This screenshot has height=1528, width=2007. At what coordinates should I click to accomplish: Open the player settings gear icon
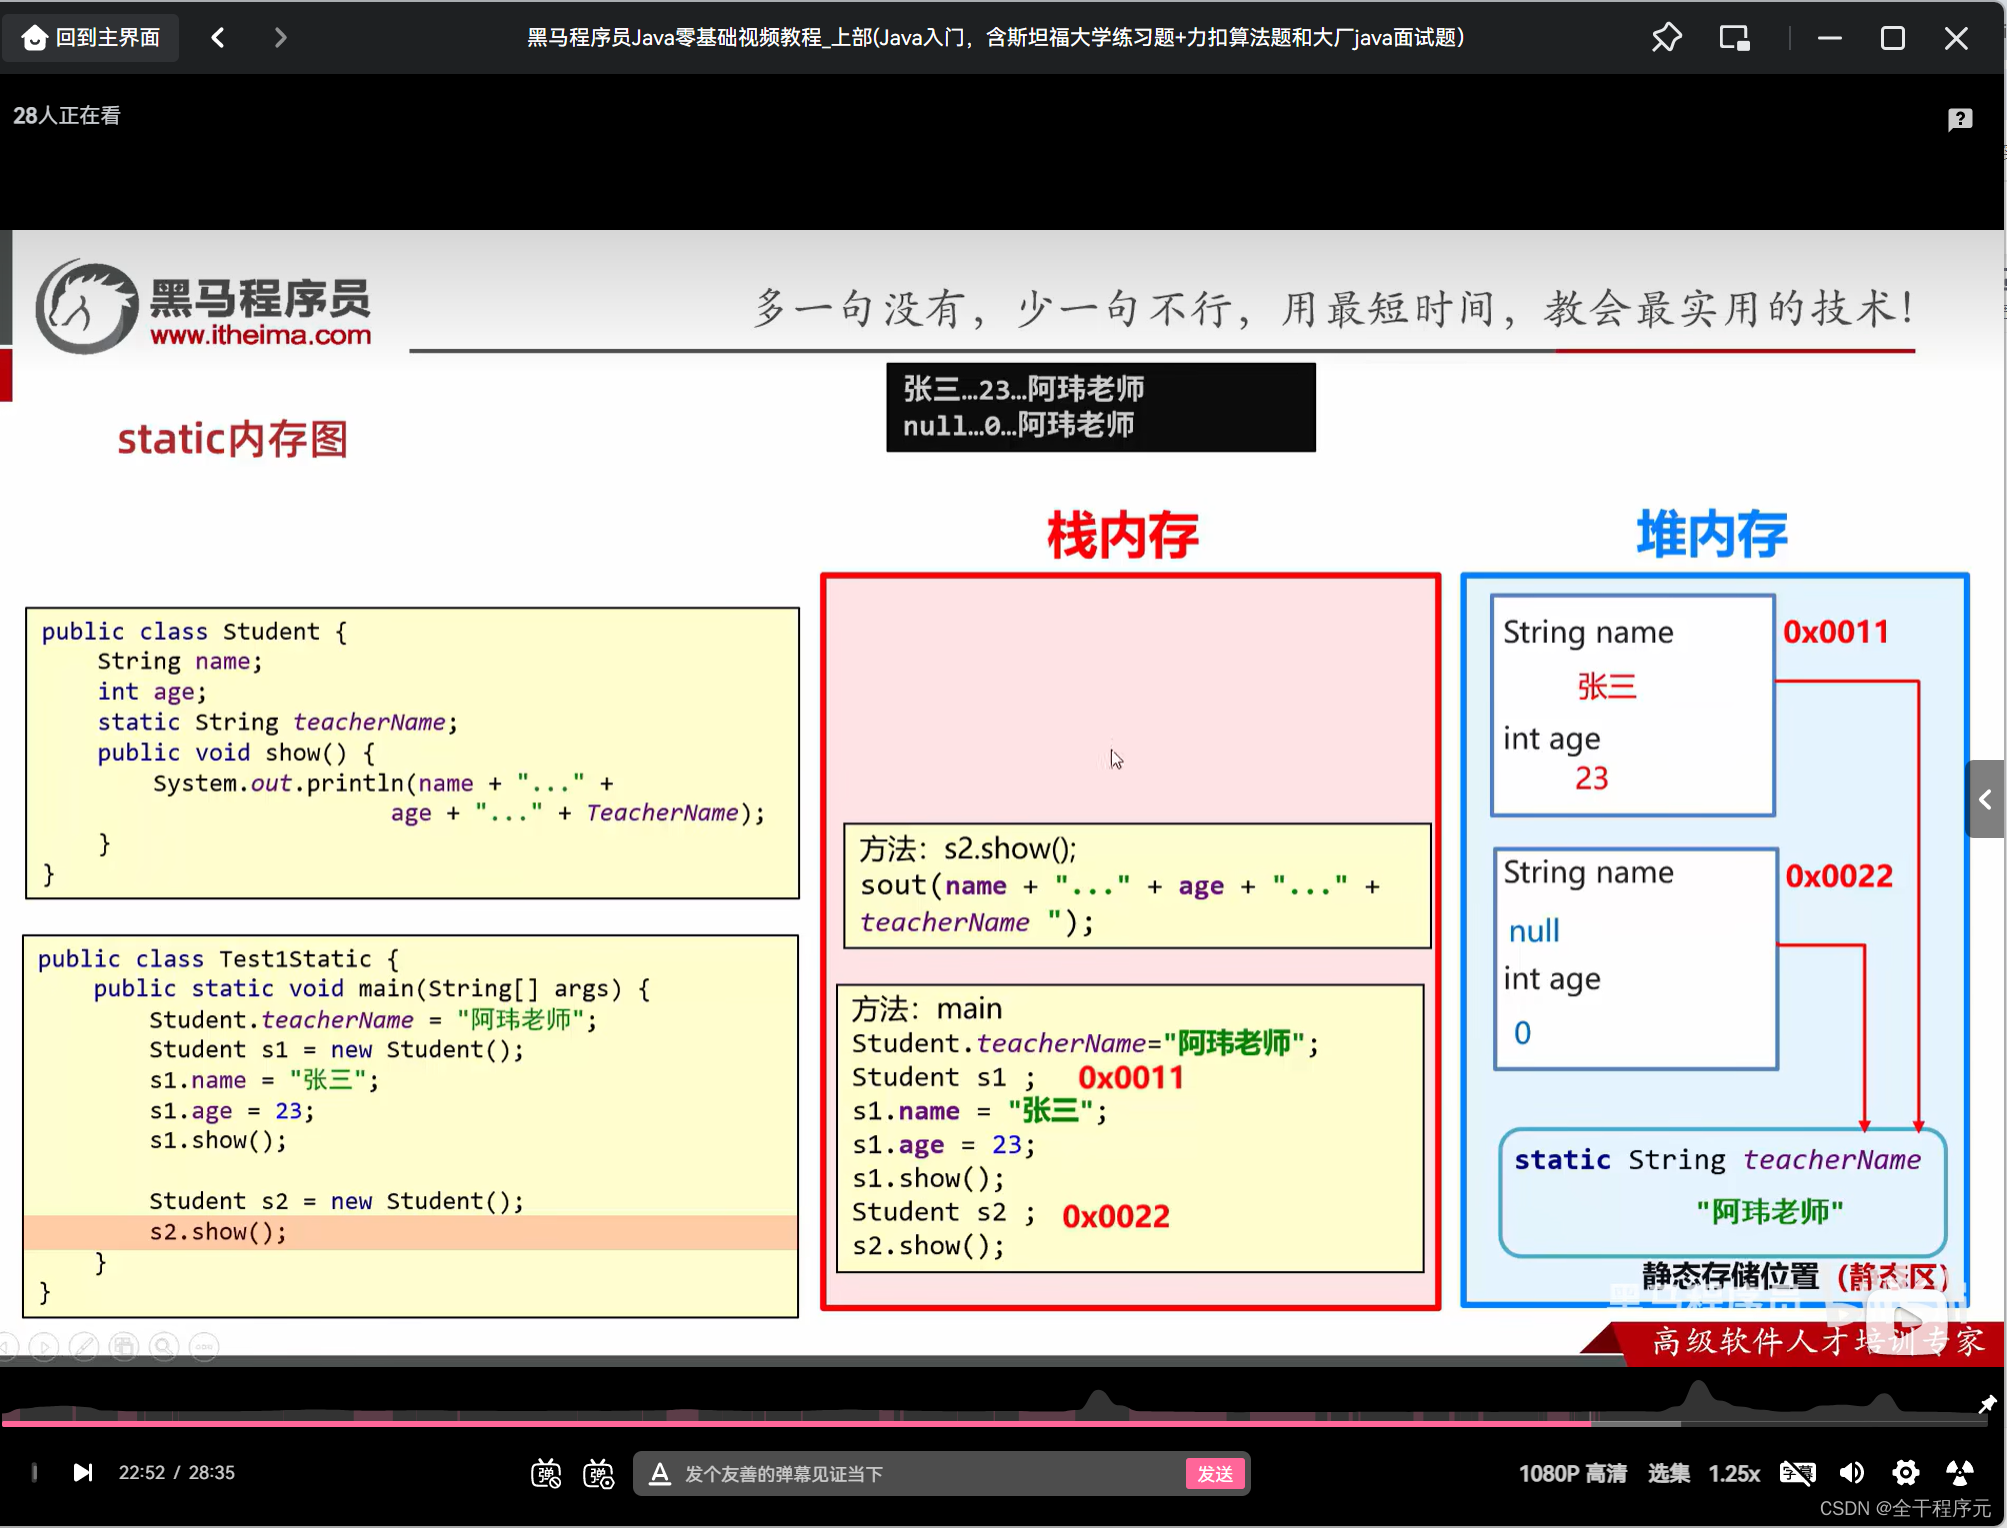[1905, 1472]
